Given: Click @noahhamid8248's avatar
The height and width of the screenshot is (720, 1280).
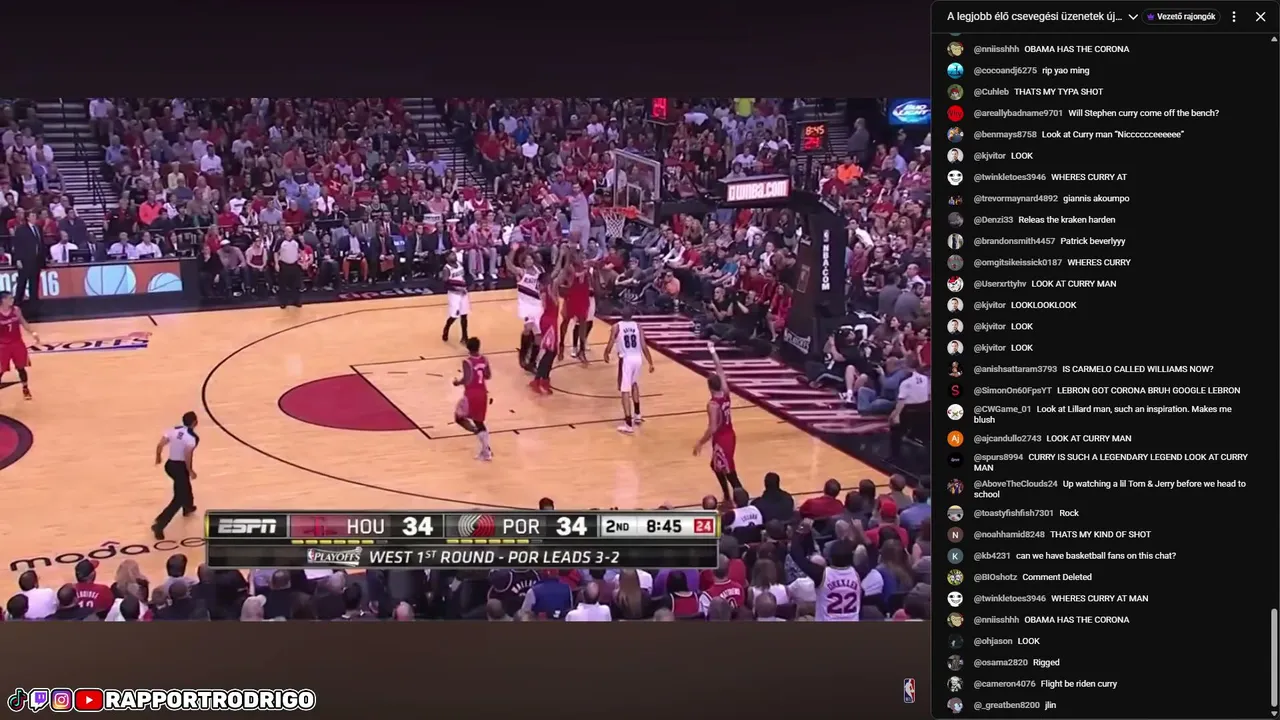Looking at the screenshot, I should point(955,535).
